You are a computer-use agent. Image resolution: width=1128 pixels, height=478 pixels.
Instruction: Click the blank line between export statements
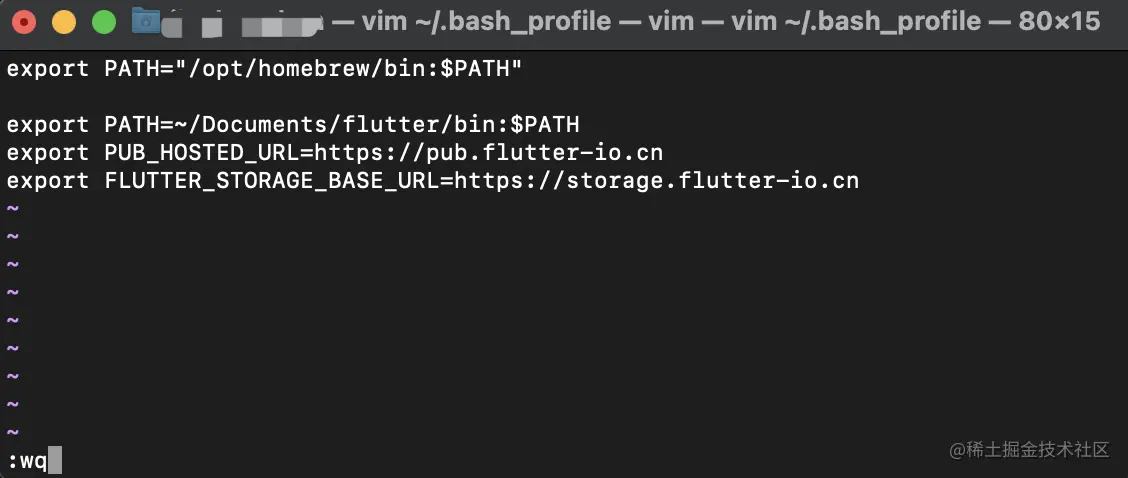[564, 97]
